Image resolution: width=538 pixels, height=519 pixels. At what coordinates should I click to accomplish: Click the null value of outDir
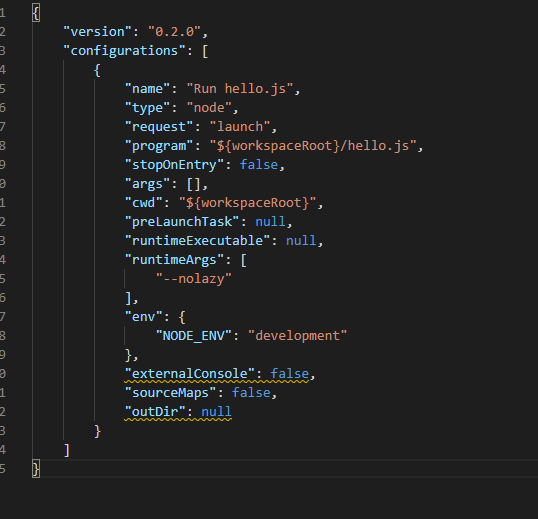coord(217,412)
